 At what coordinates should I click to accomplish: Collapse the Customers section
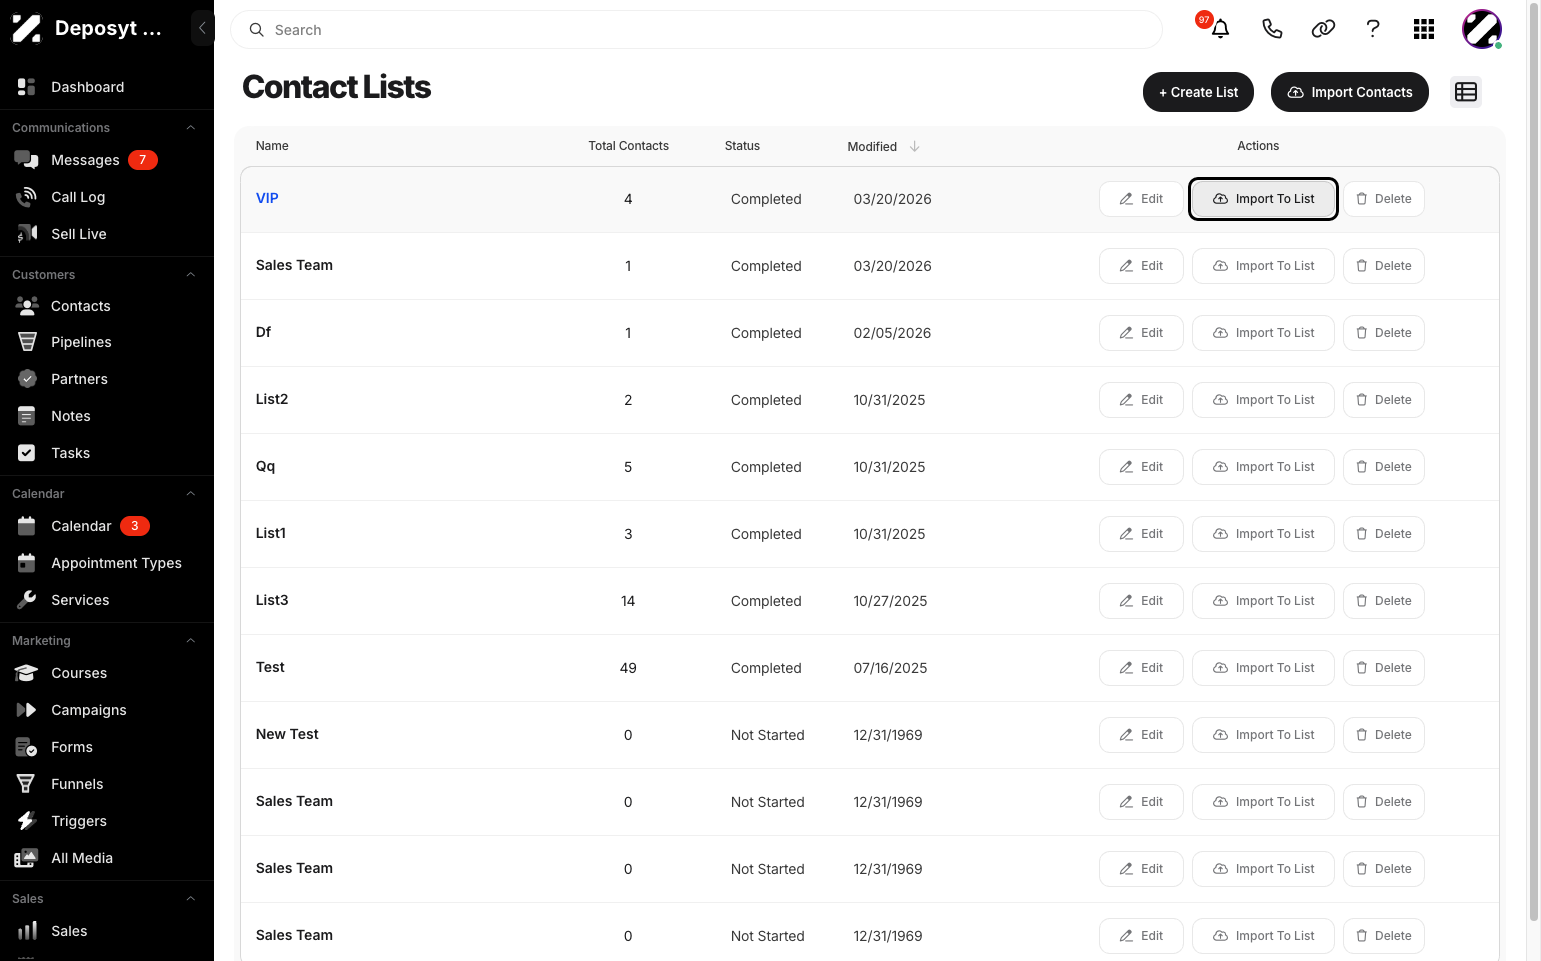pos(190,275)
